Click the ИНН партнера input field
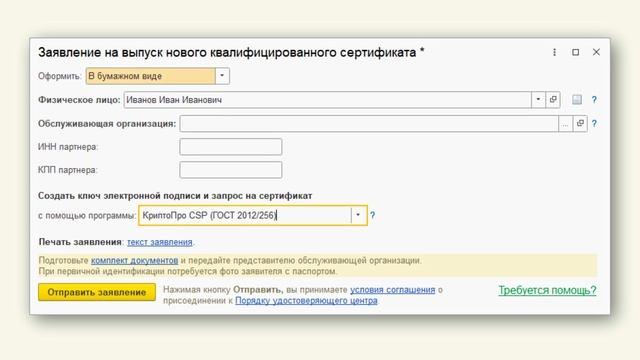Viewport: 640px width, 360px height. tap(231, 147)
